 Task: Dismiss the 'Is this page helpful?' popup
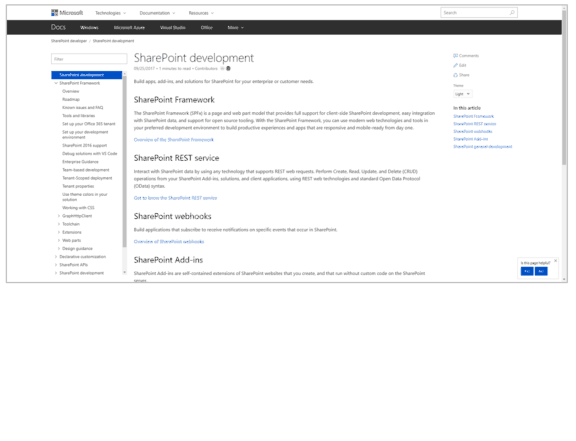tap(555, 261)
